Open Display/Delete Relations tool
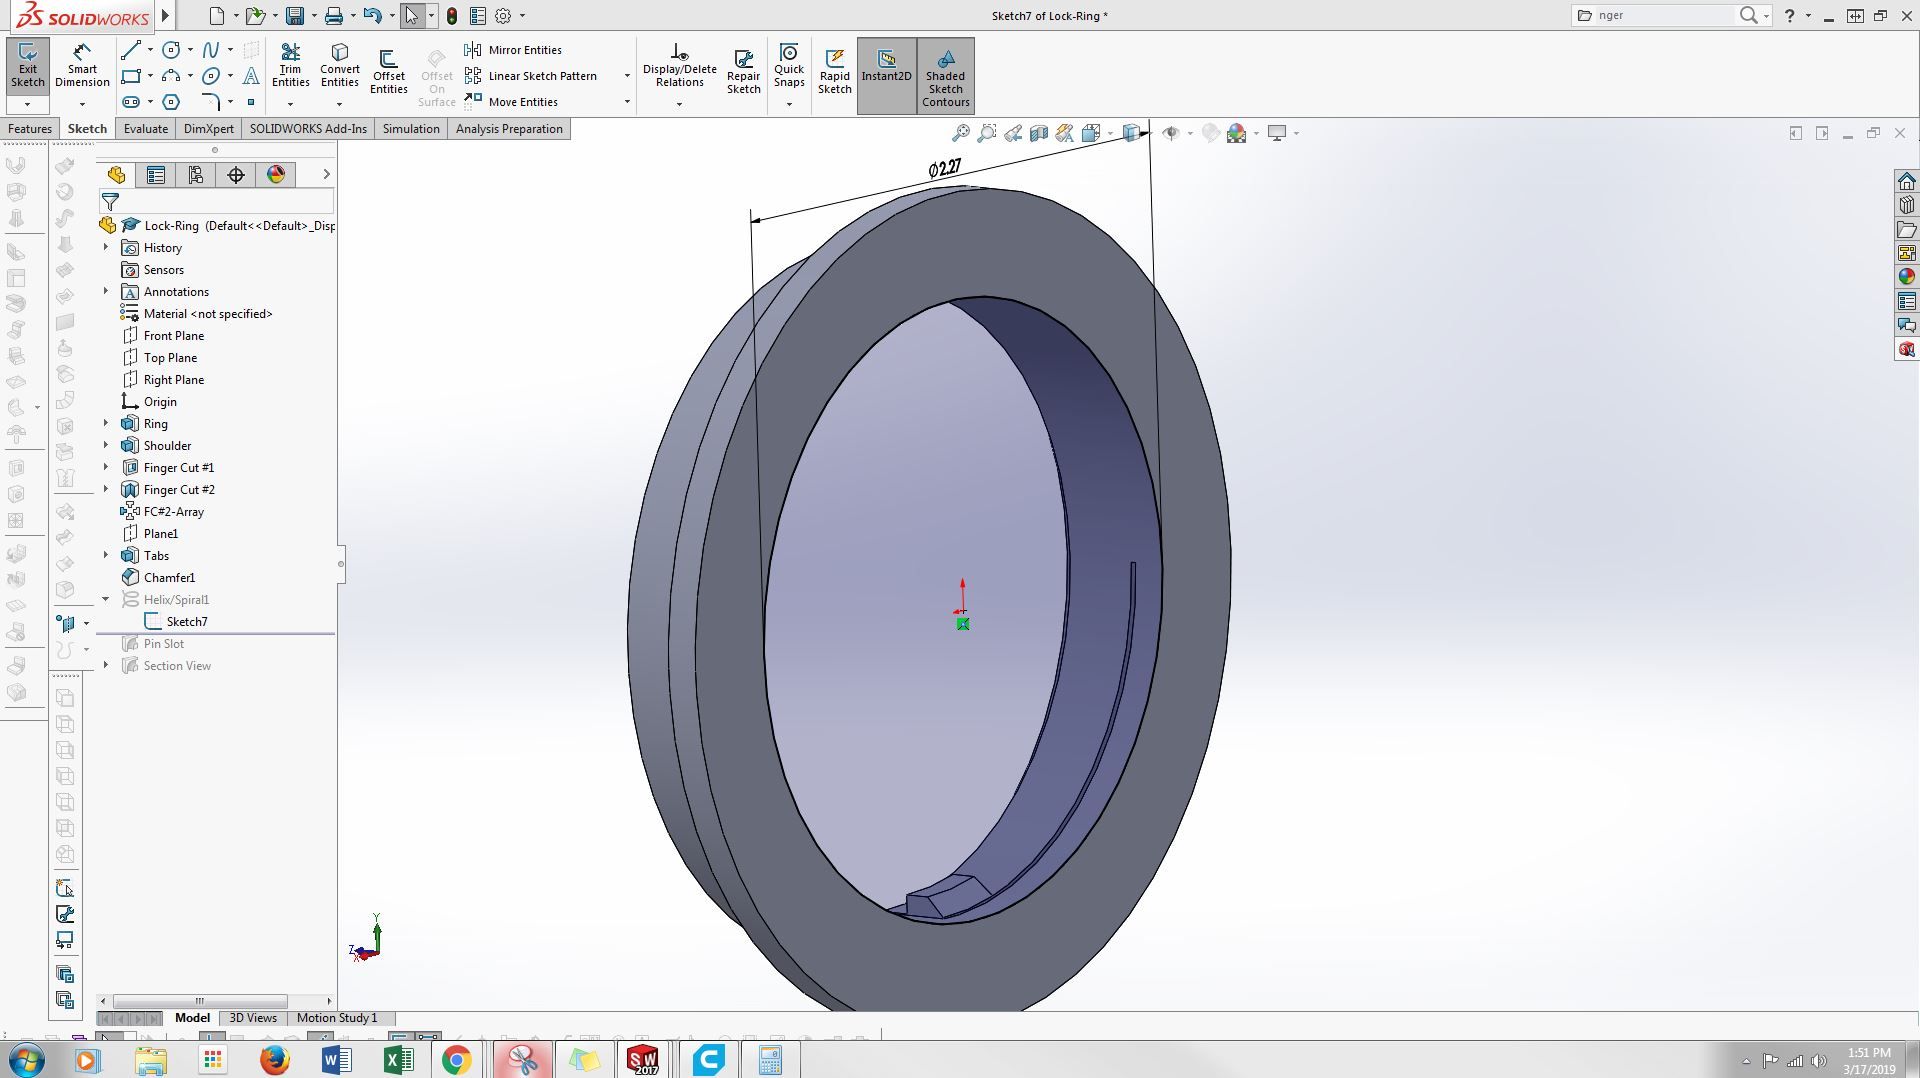 (x=679, y=66)
